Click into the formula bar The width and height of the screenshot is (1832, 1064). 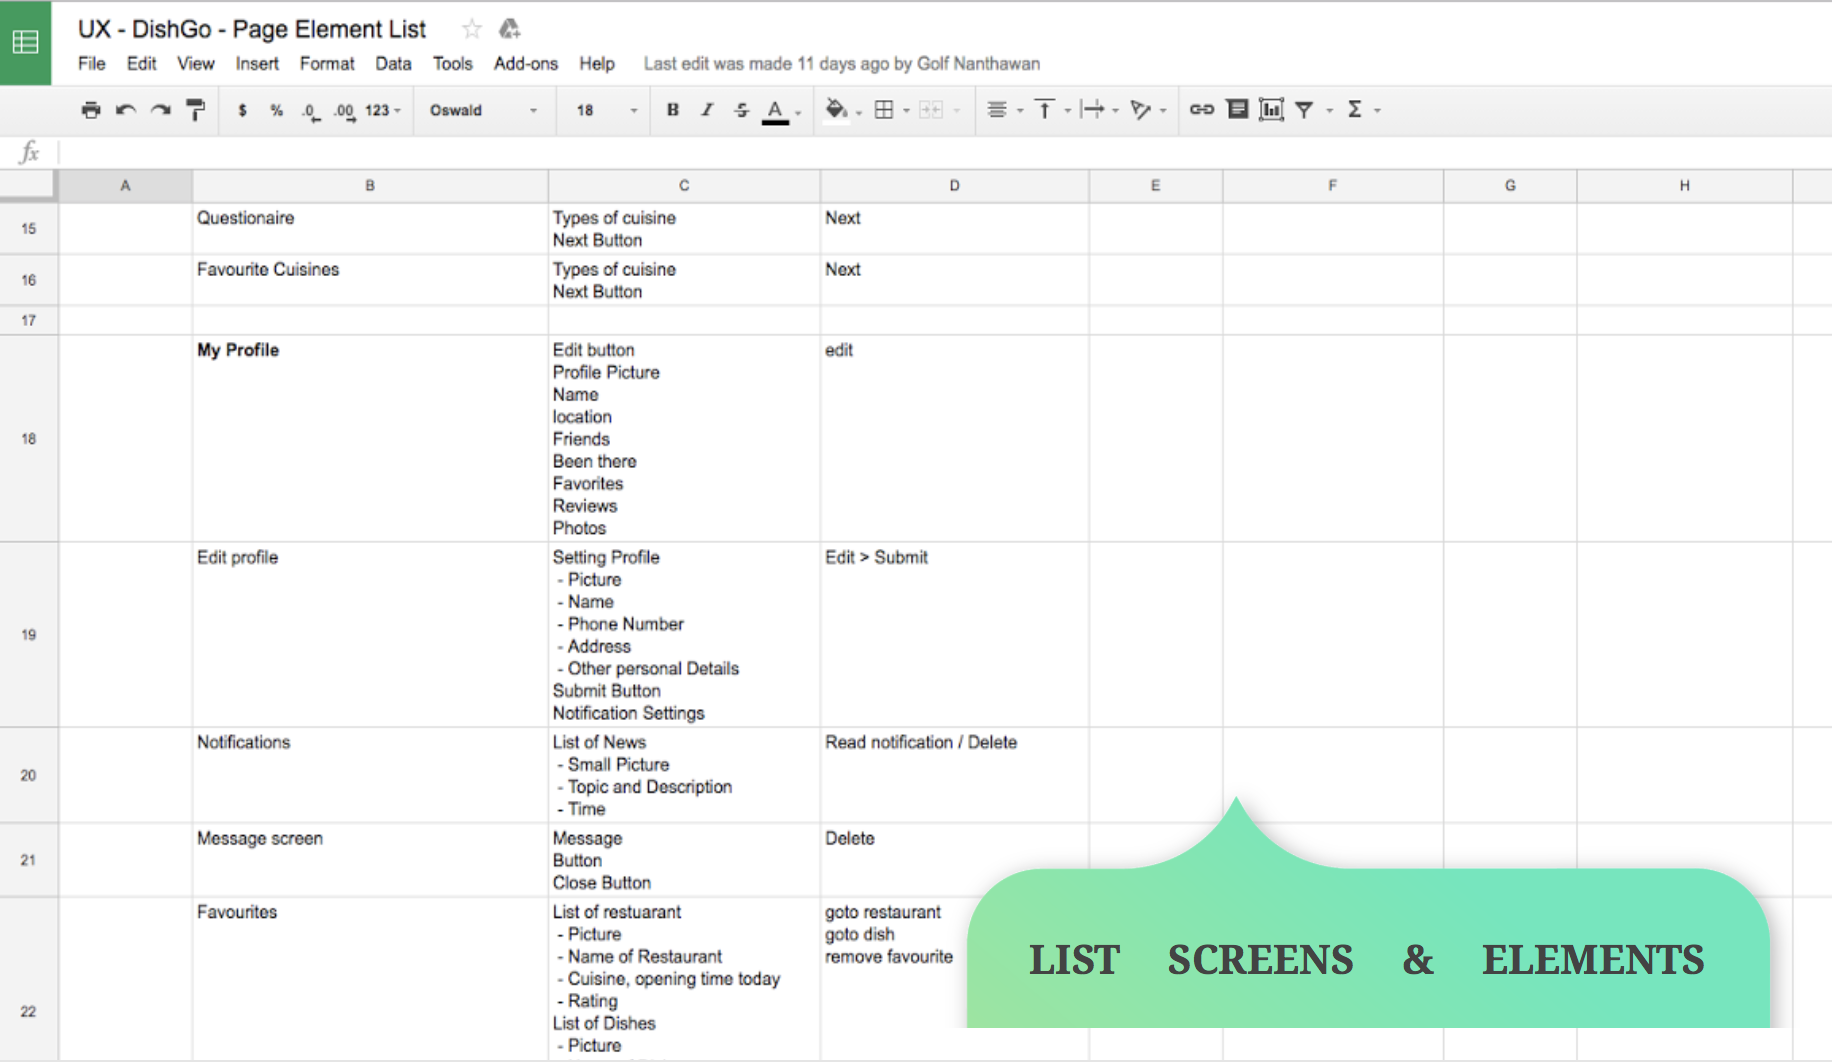tap(944, 152)
